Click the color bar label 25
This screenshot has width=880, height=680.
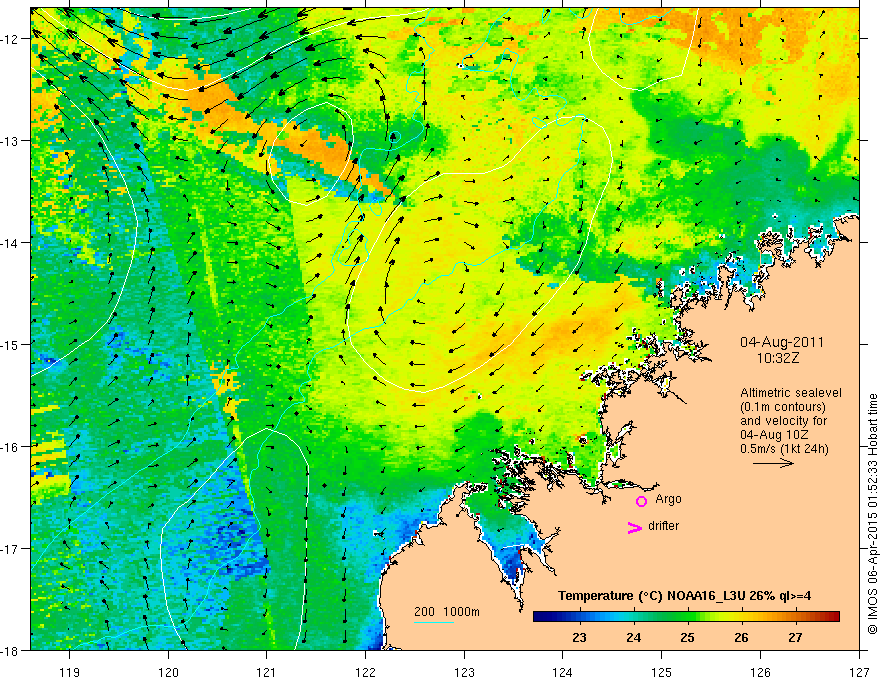click(x=688, y=638)
